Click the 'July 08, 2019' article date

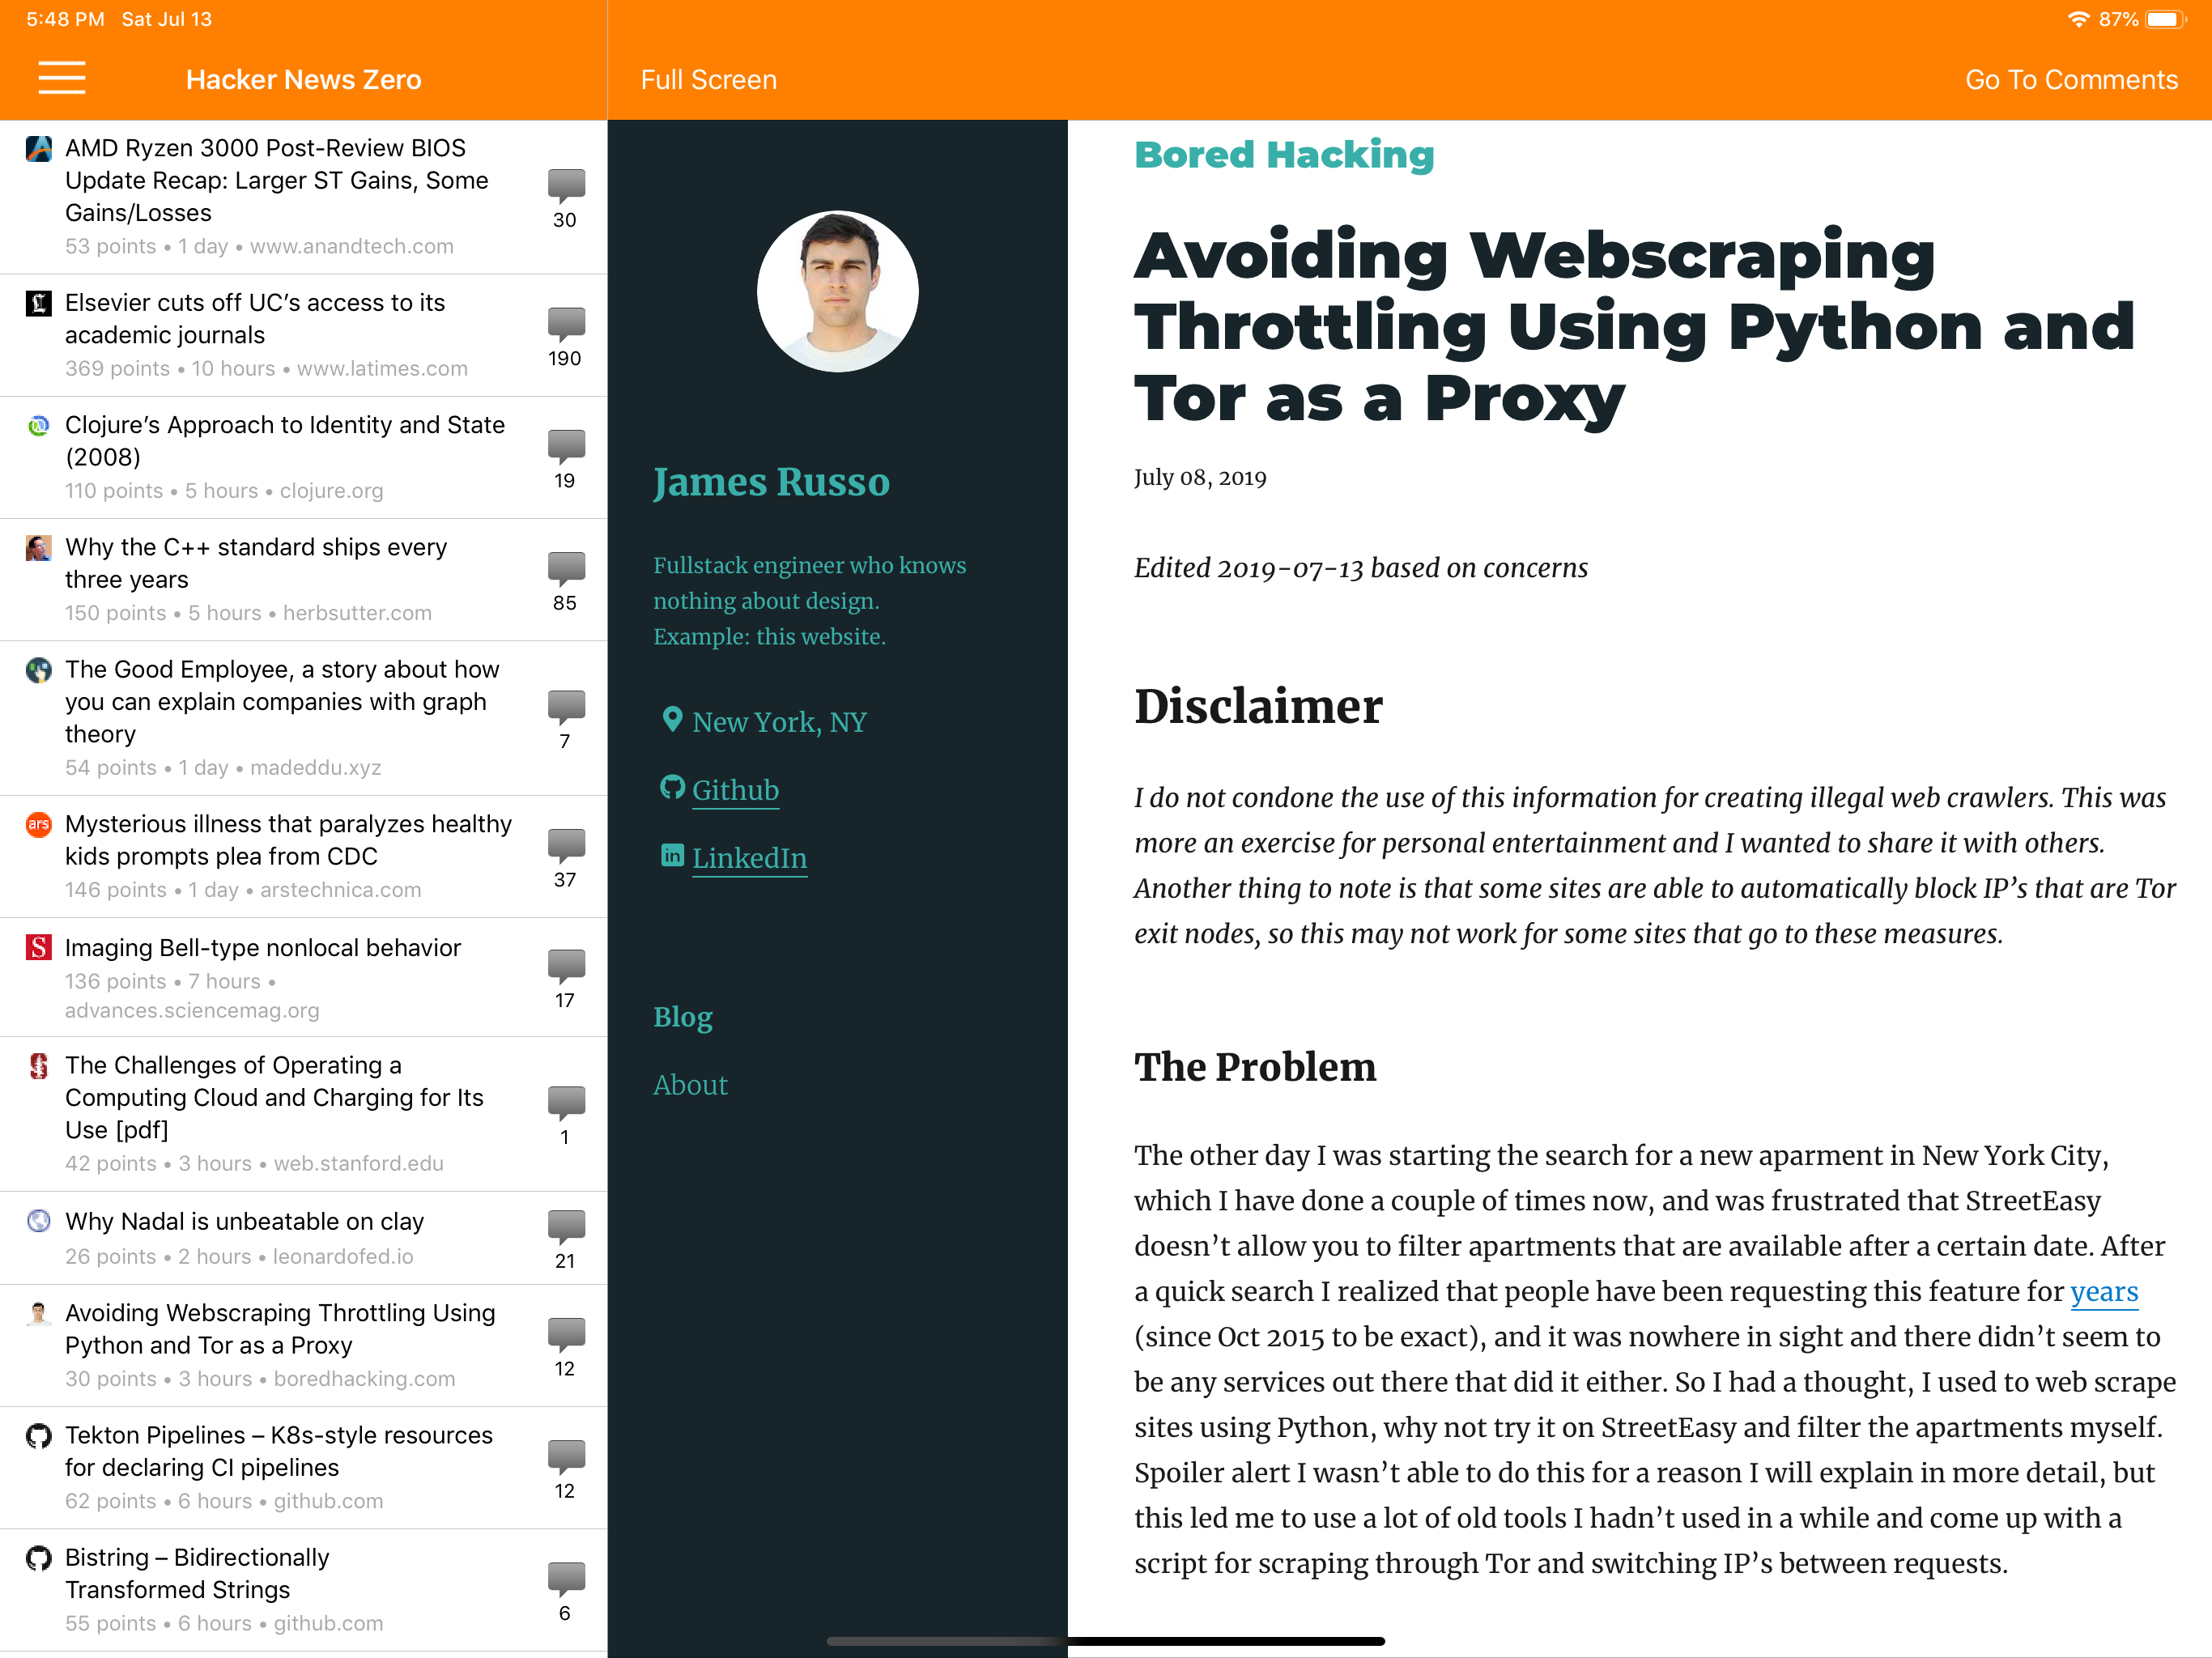1200,477
